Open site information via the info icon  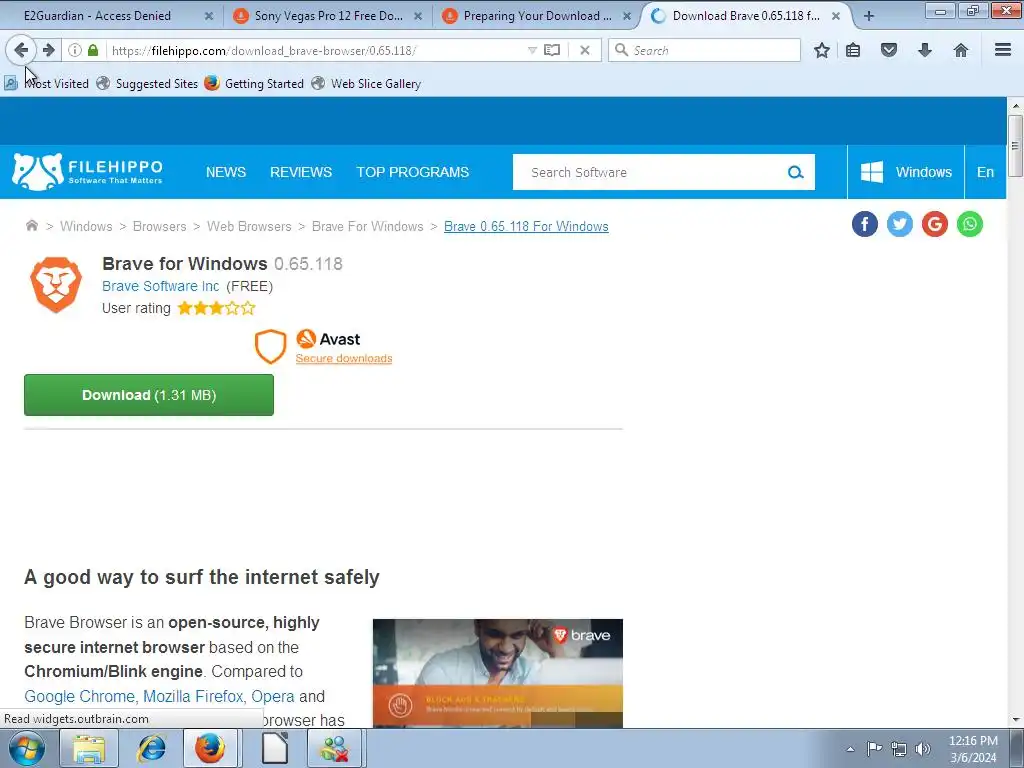point(75,50)
